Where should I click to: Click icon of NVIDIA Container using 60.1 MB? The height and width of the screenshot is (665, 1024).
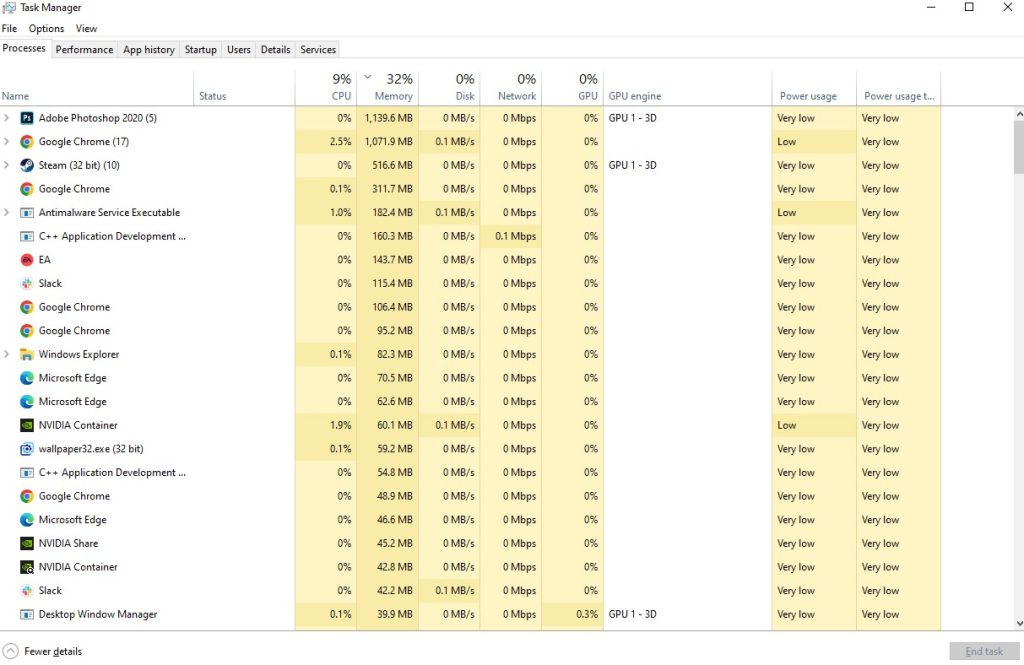pos(27,425)
